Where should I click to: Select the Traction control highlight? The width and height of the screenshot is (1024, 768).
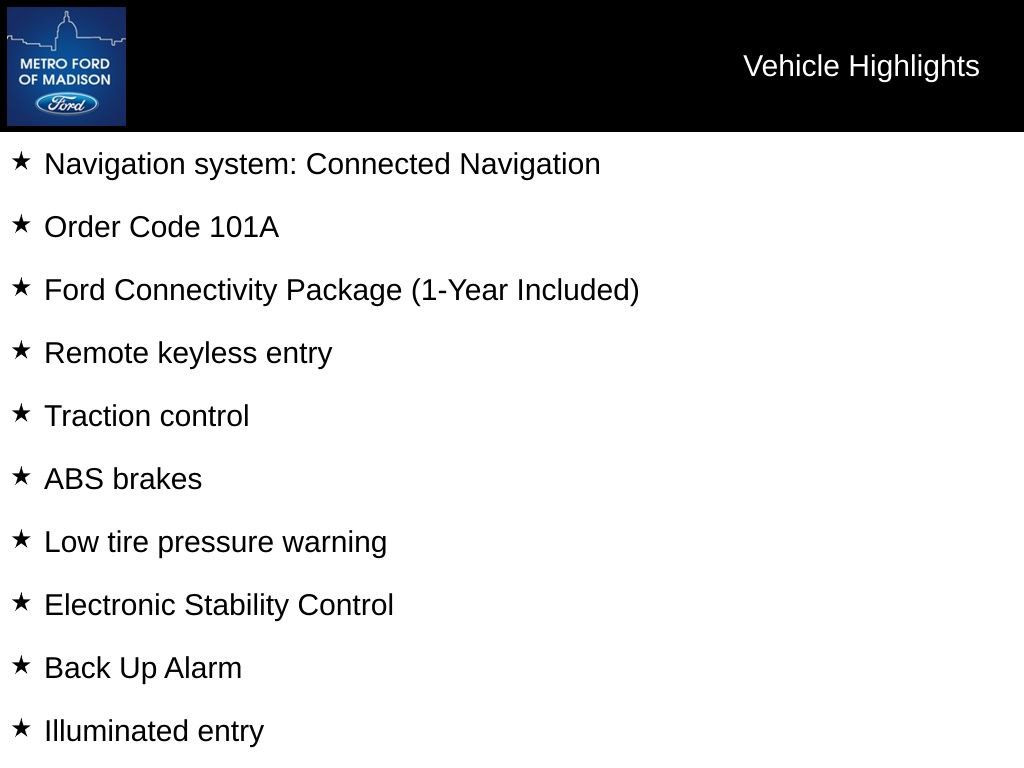146,416
